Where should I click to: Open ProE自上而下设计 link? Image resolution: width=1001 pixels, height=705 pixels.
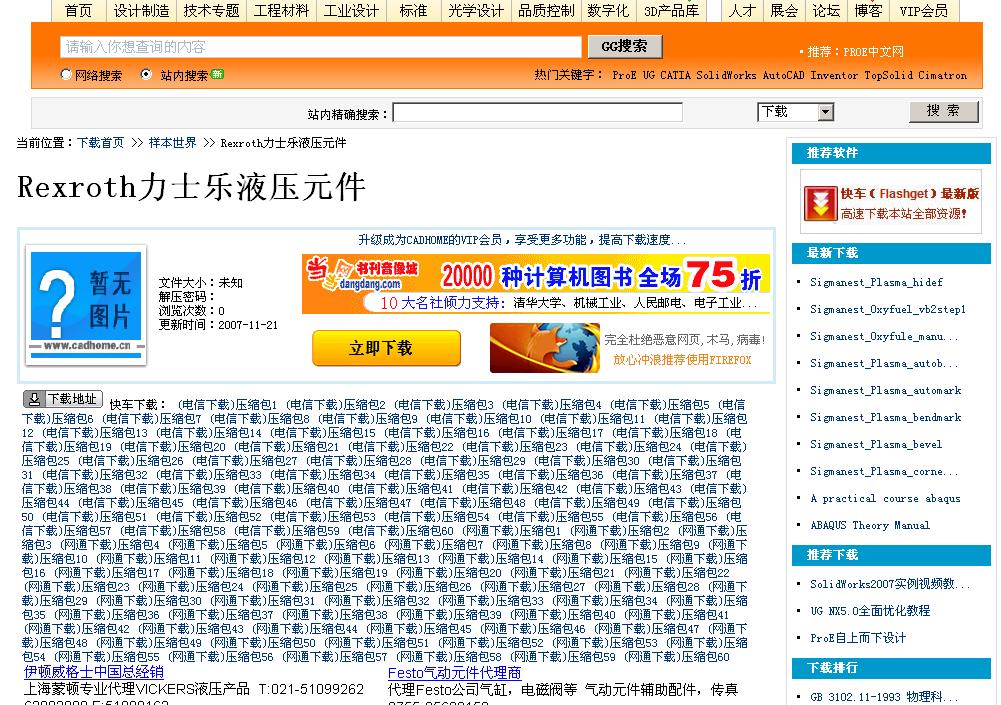[x=858, y=637]
